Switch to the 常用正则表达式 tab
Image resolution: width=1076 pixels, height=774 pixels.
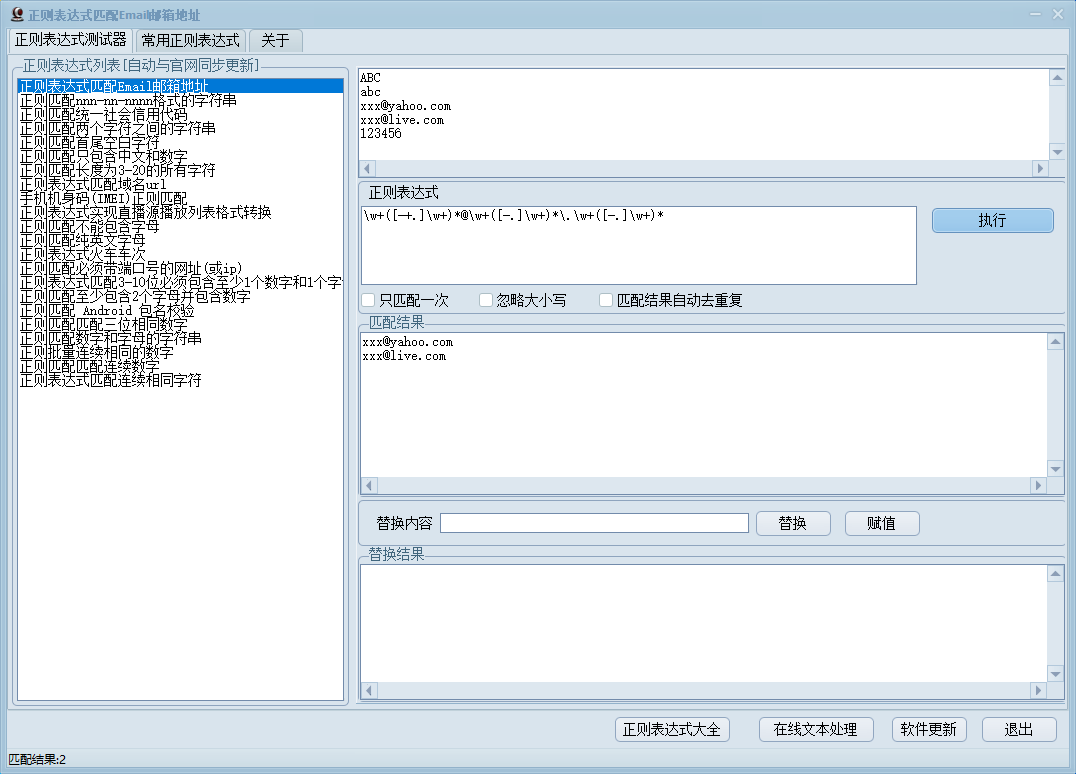click(x=190, y=40)
